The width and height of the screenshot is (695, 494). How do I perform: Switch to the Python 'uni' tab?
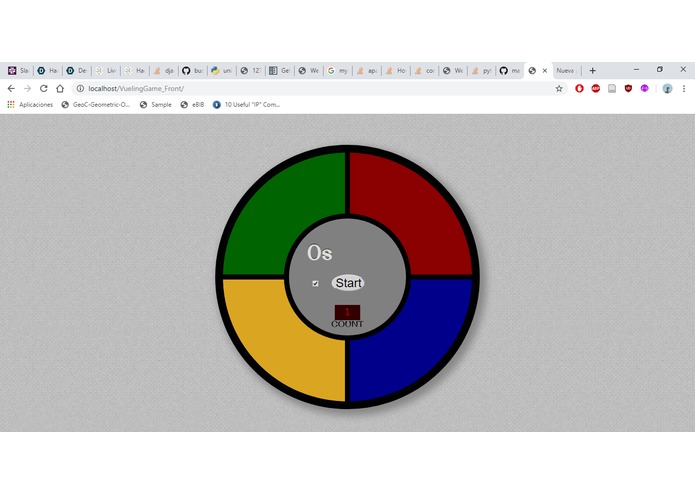(x=221, y=70)
